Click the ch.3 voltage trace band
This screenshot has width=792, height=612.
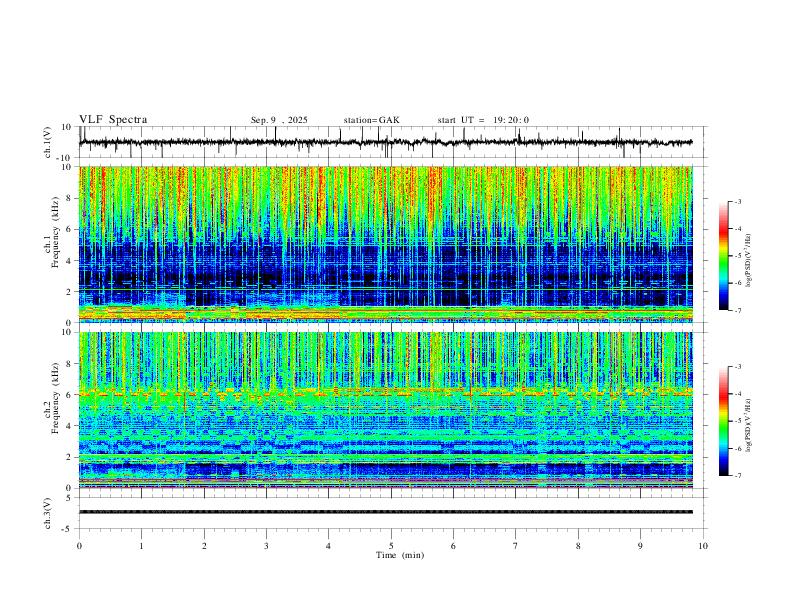(385, 512)
